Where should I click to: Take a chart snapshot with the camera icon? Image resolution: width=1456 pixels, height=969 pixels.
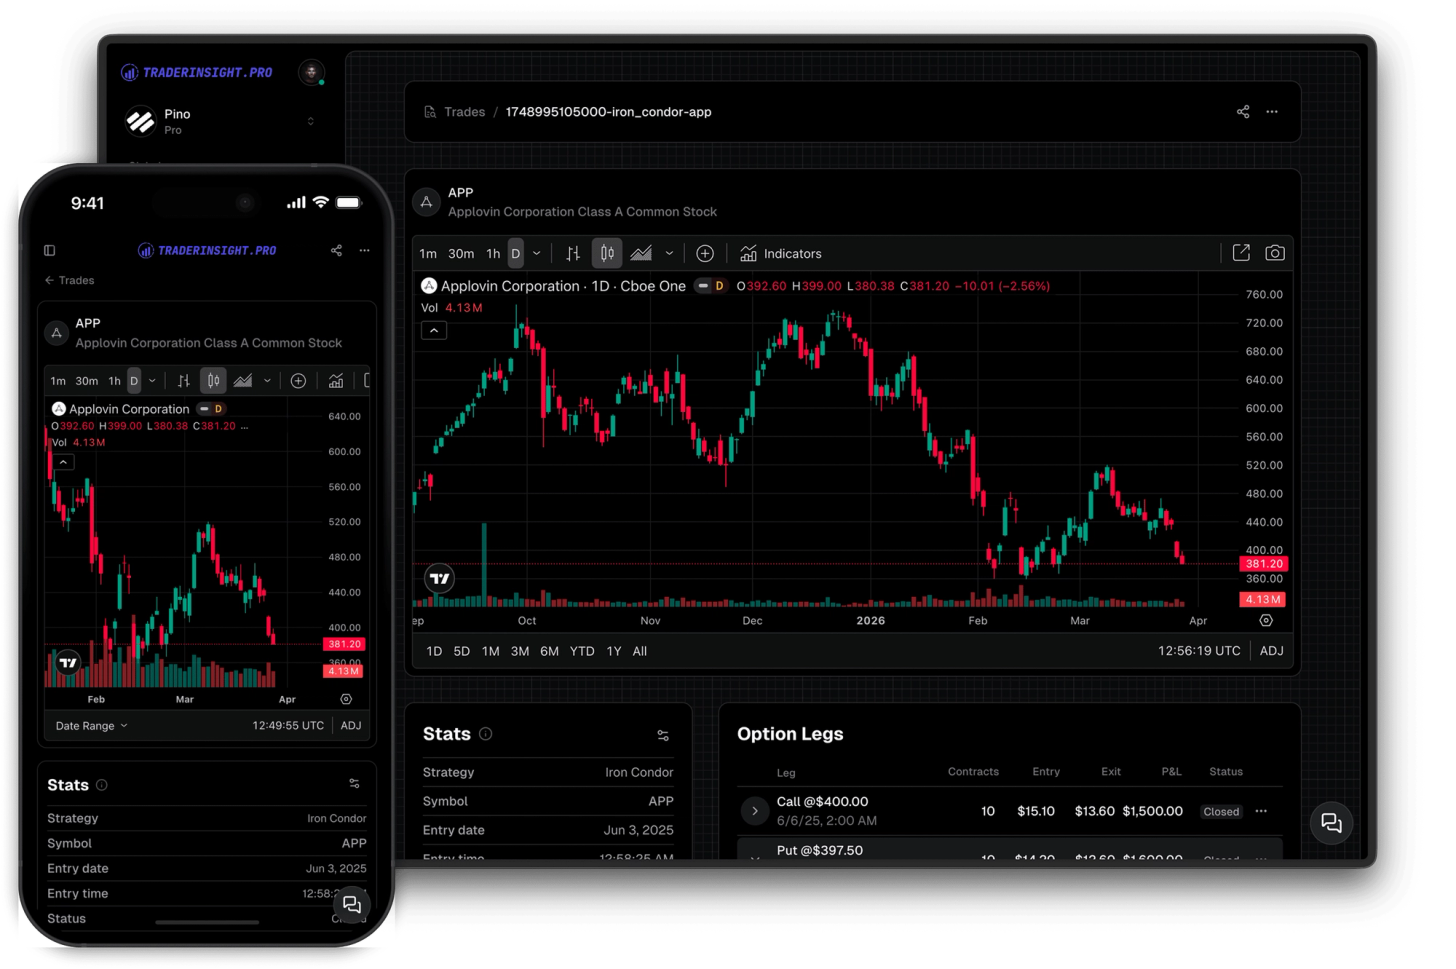point(1275,253)
